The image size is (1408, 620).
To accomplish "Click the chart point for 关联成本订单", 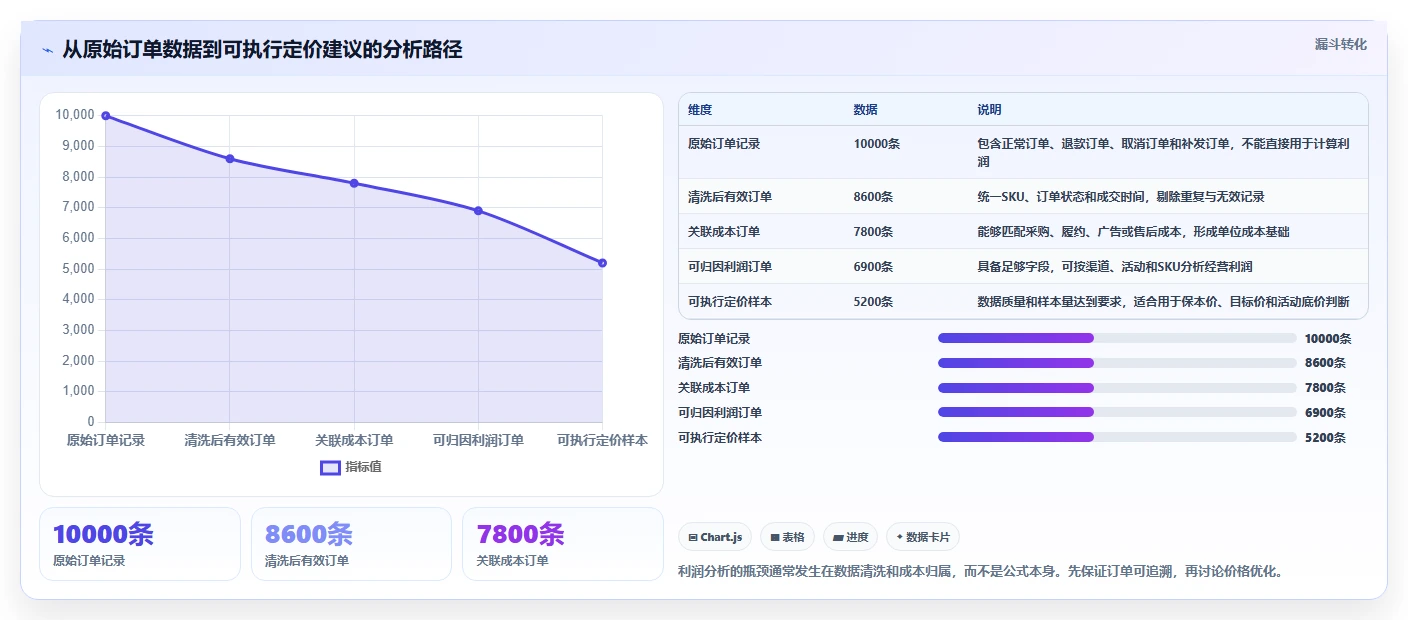I will [354, 183].
